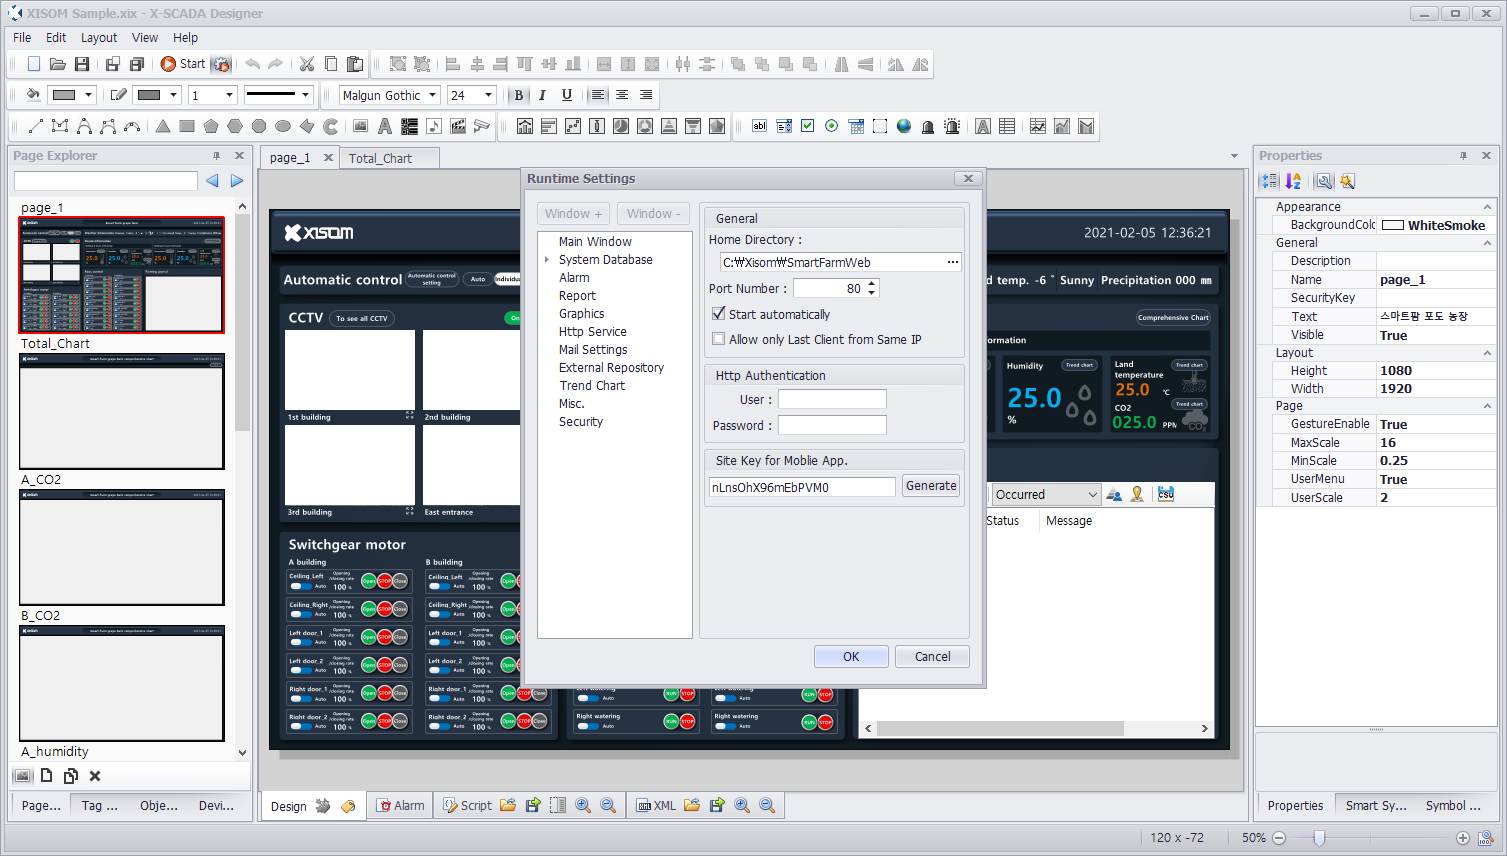
Task: Align text to center
Action: [622, 95]
